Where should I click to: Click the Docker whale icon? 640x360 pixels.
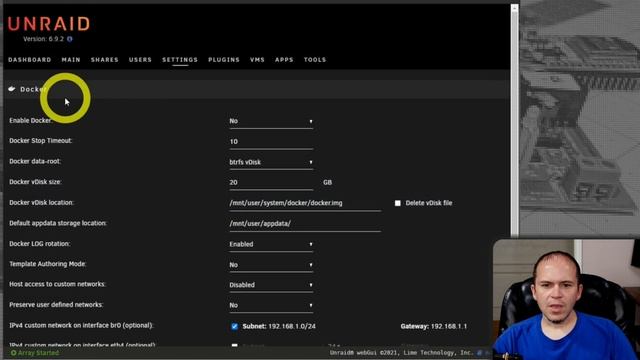tap(11, 89)
